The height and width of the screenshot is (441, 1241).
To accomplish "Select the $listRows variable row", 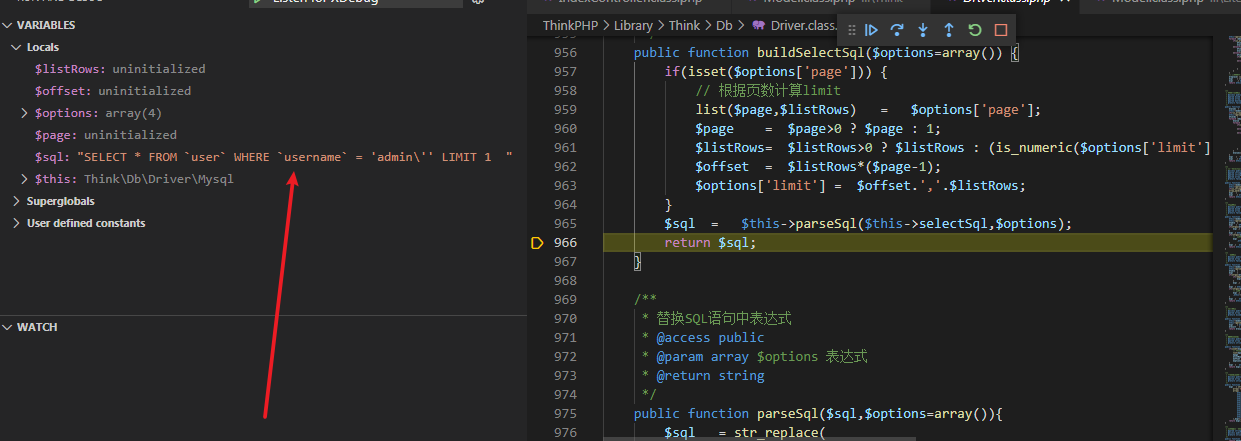I will pyautogui.click(x=263, y=69).
